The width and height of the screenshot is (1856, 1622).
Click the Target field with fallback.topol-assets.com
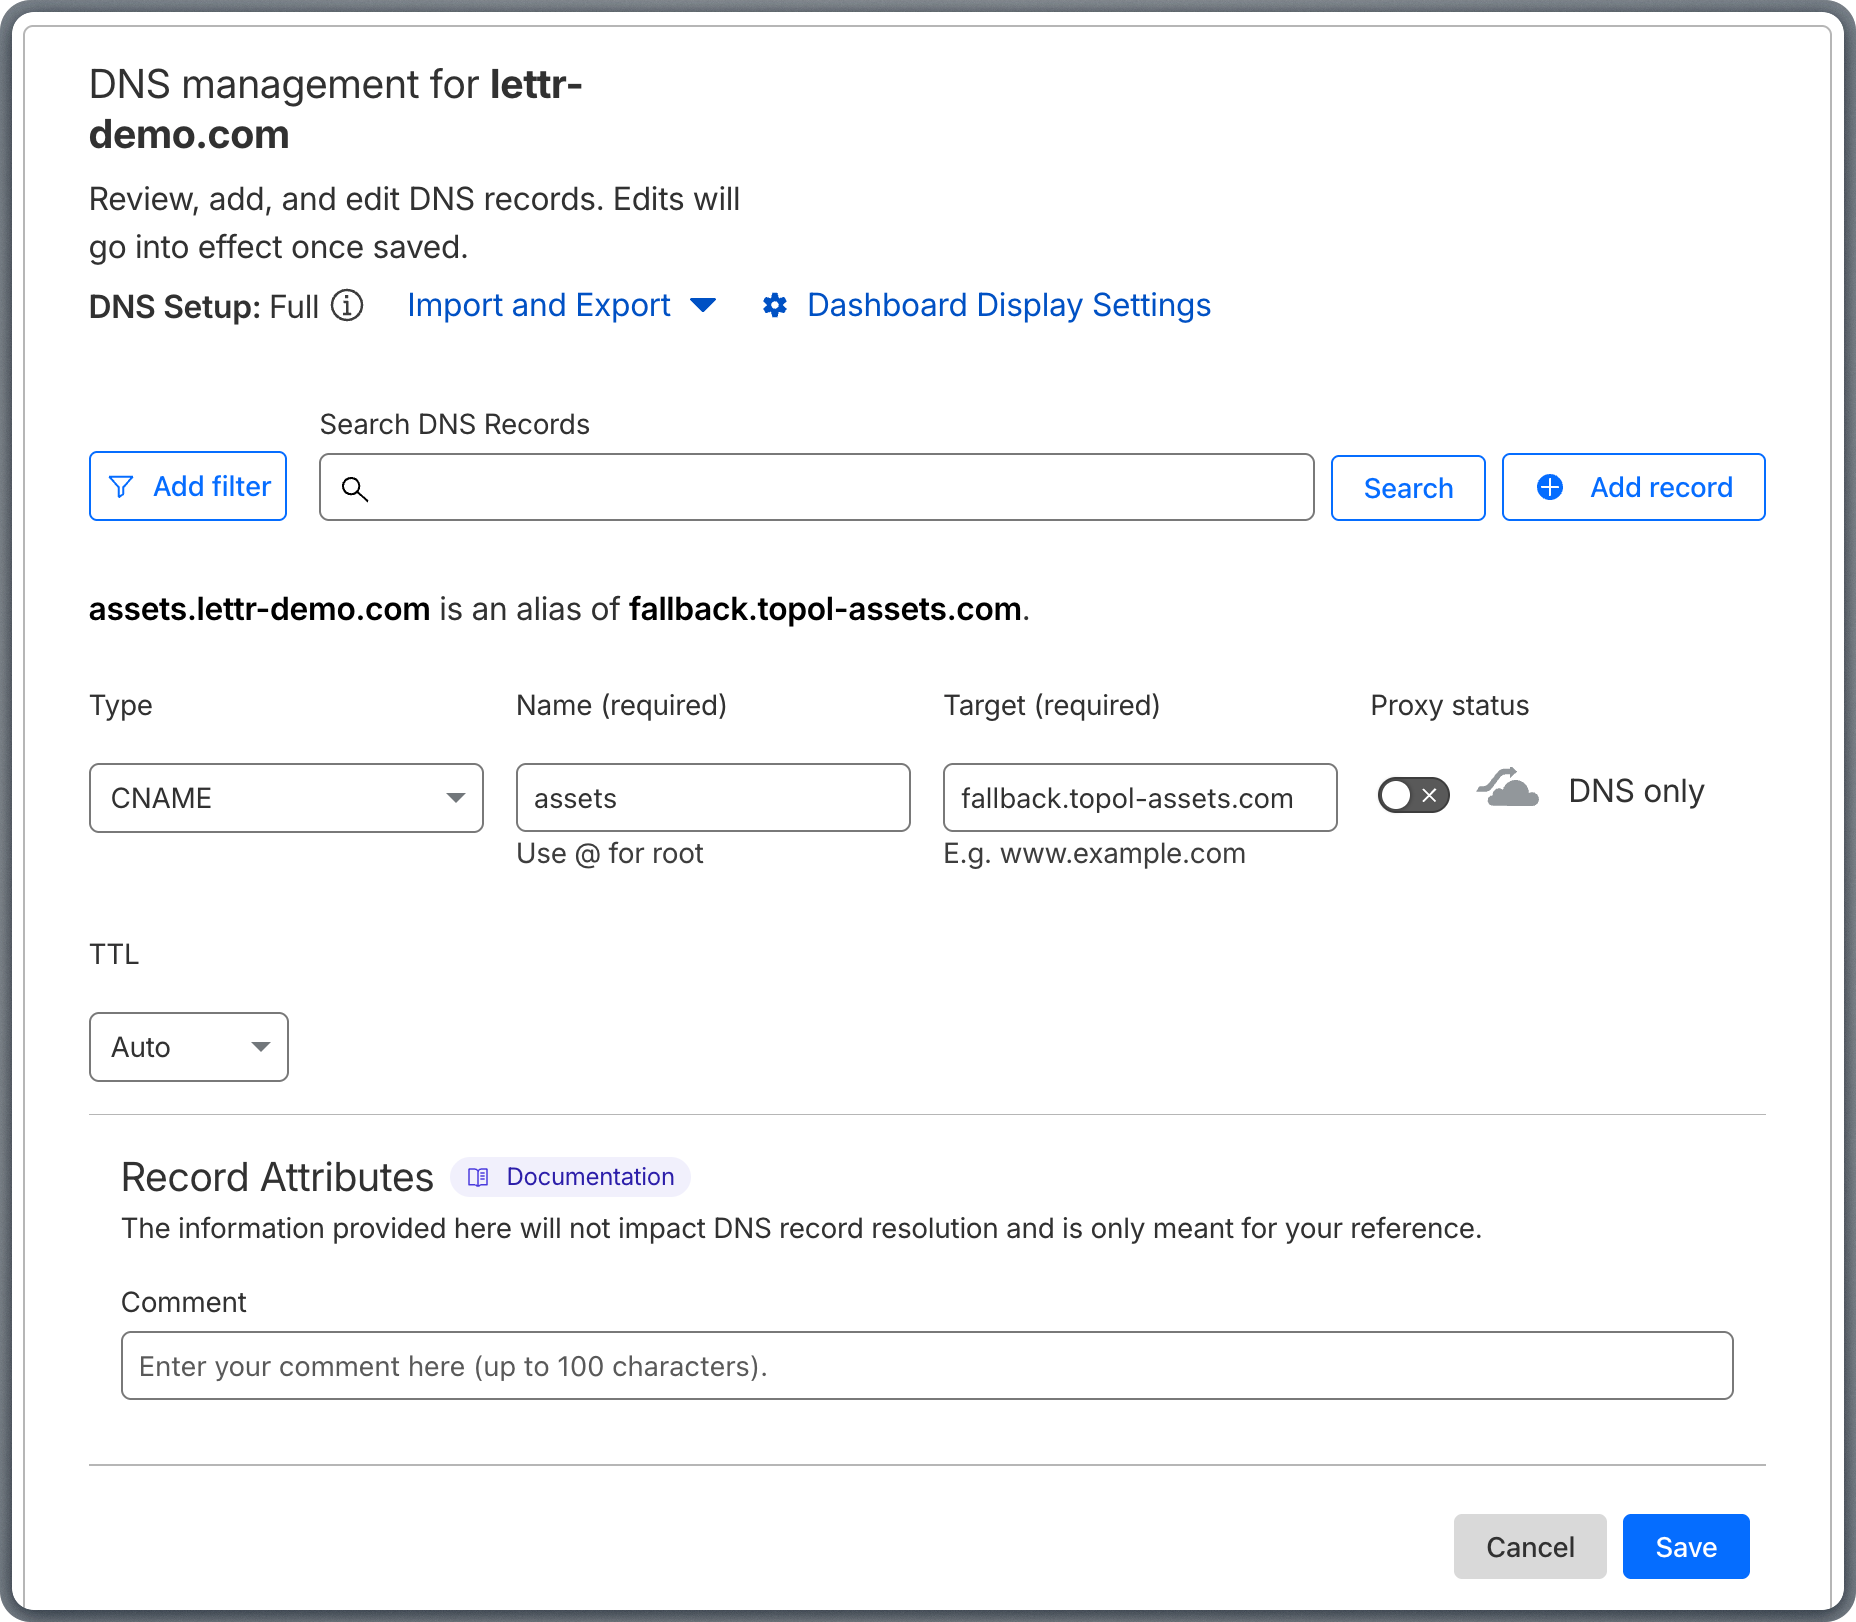point(1139,797)
